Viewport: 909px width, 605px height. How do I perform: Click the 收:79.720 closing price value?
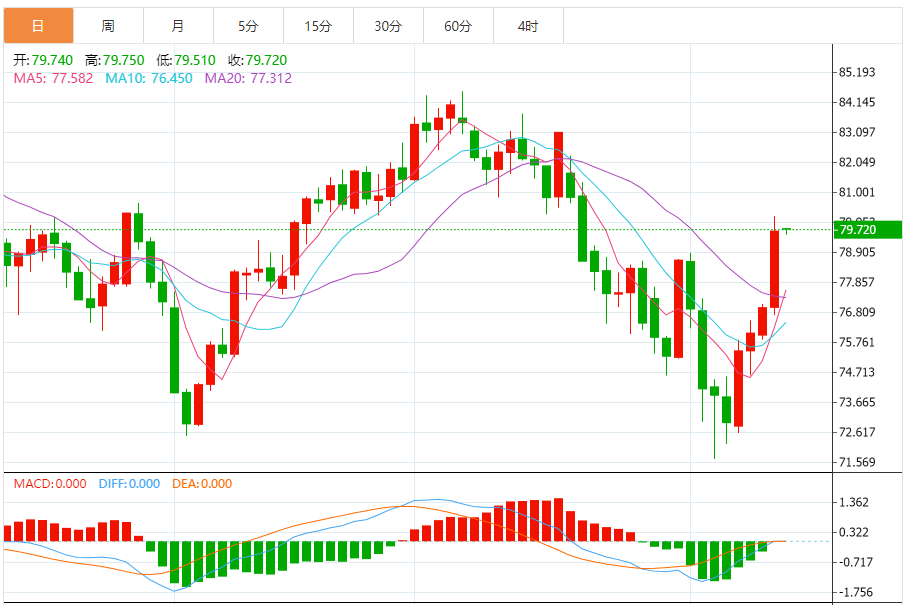(257, 60)
